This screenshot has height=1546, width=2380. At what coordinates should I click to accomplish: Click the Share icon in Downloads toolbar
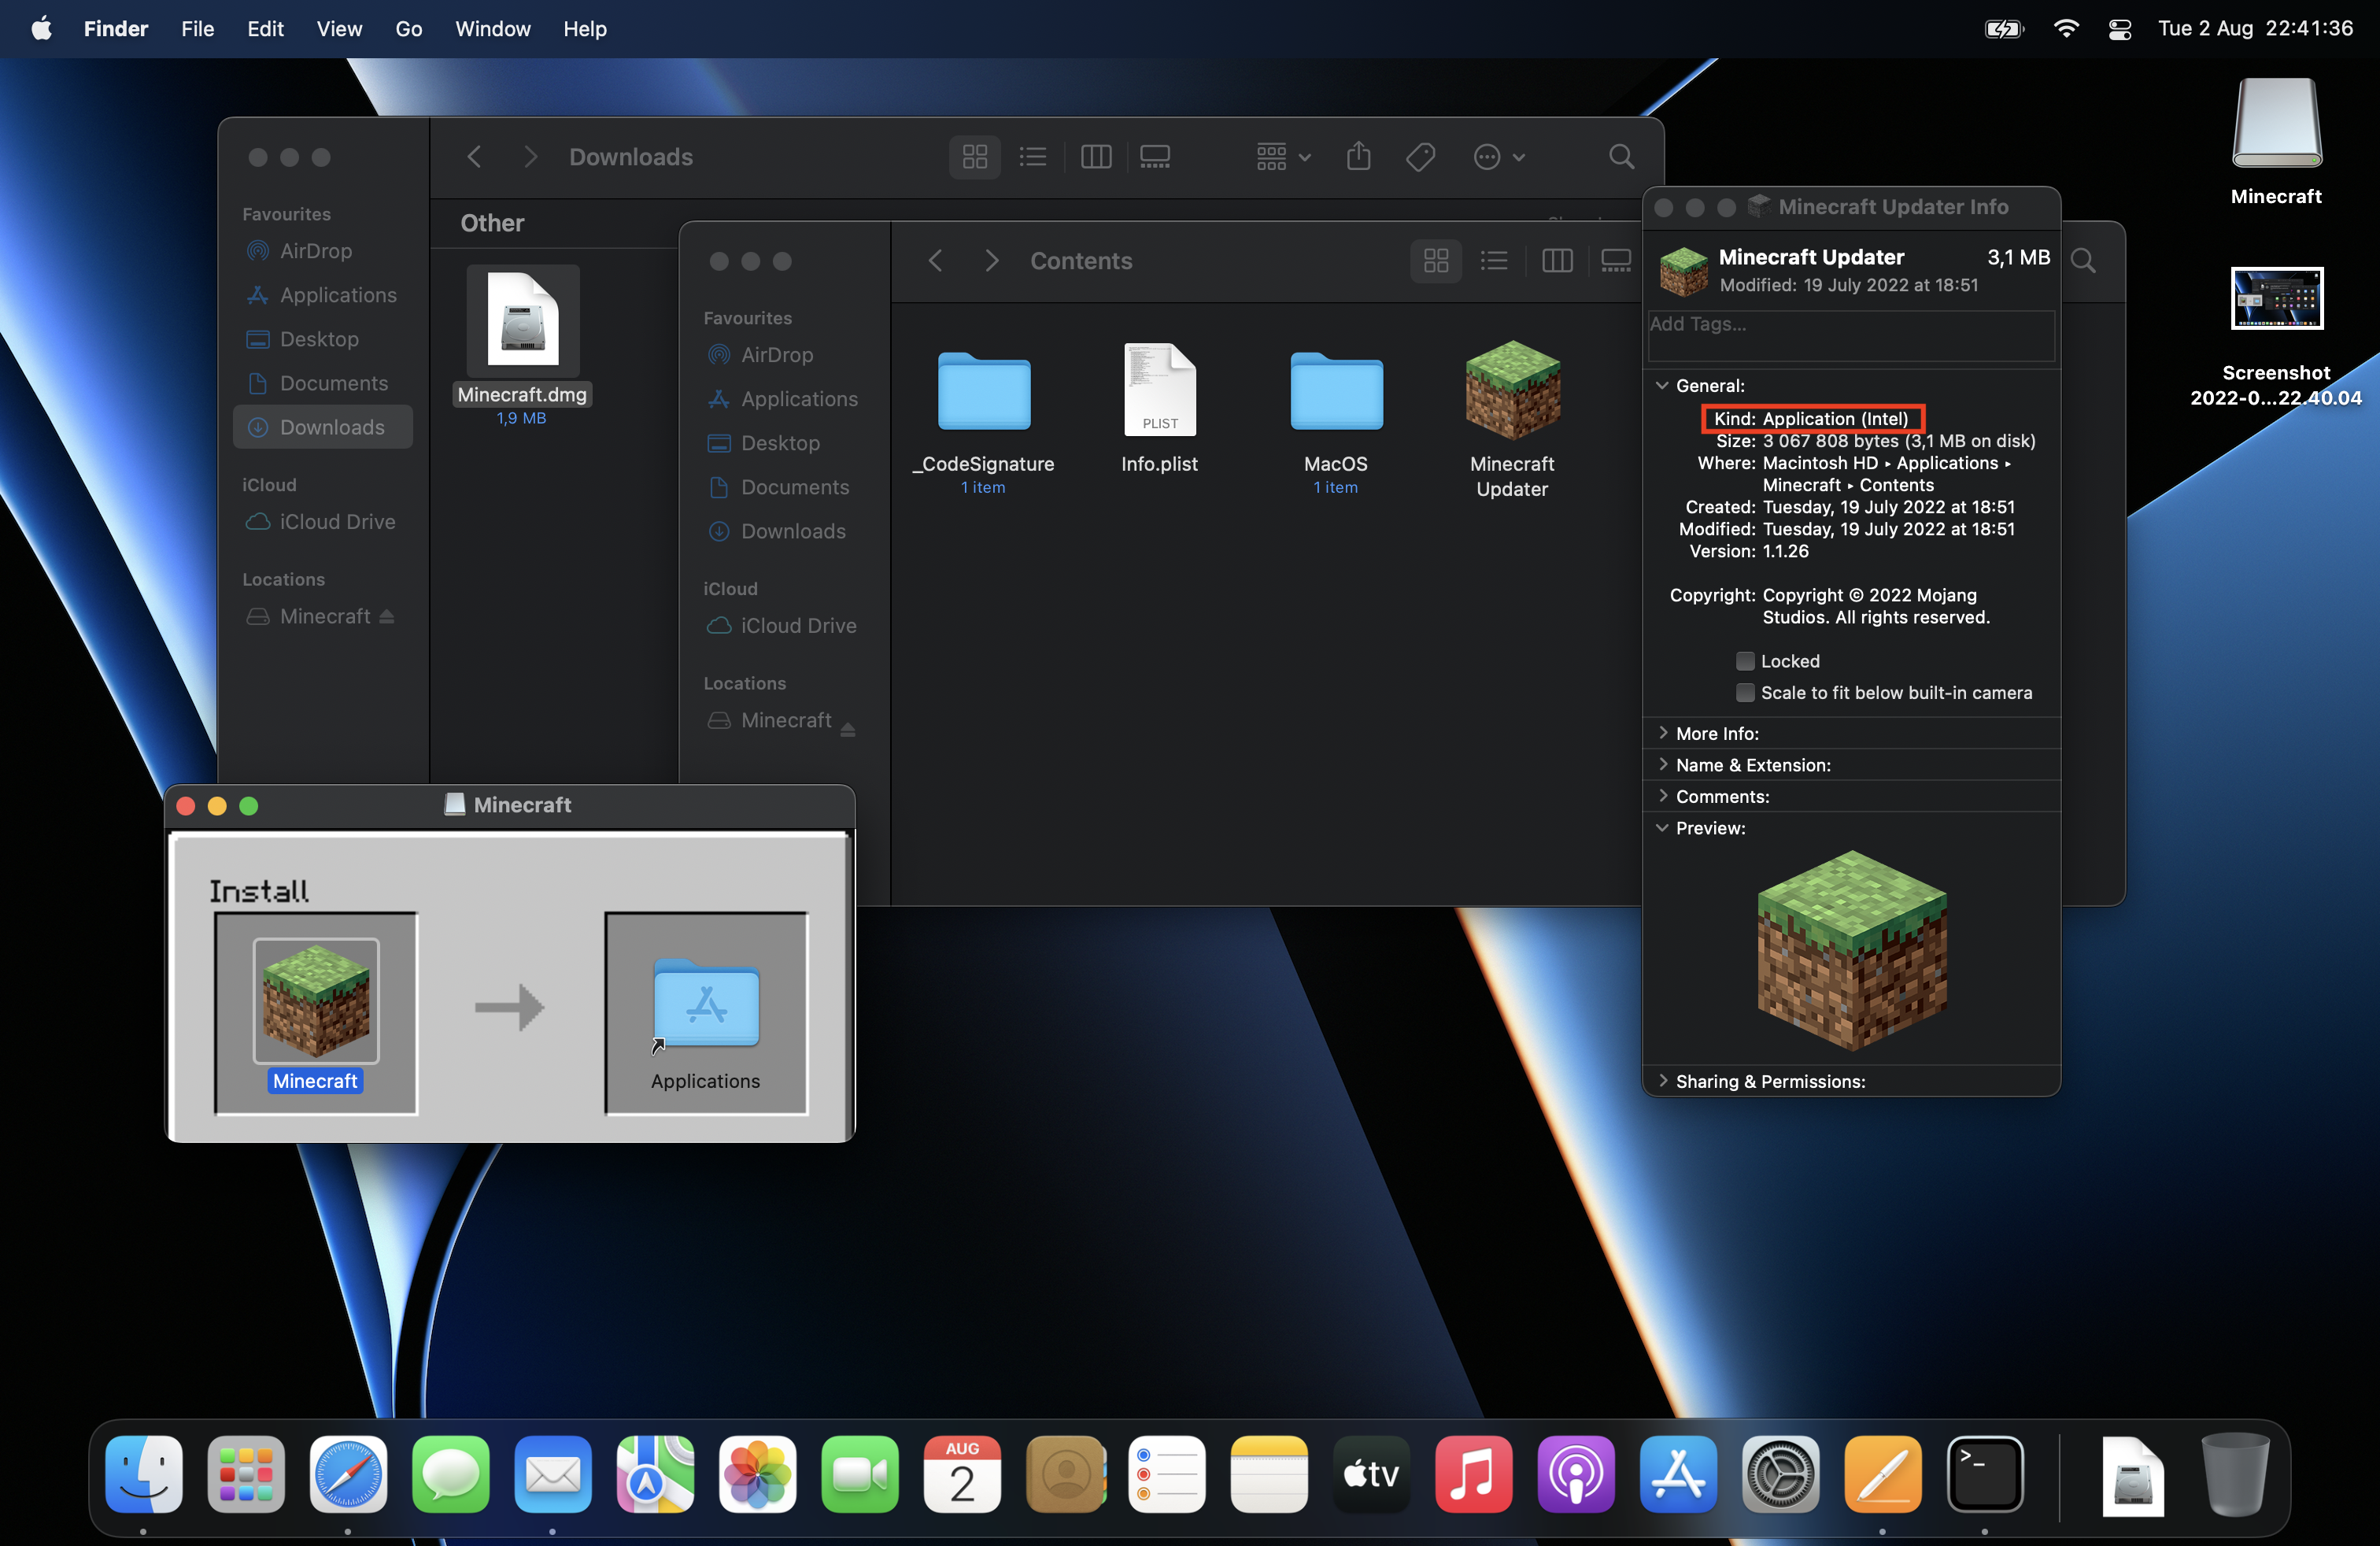pyautogui.click(x=1358, y=157)
